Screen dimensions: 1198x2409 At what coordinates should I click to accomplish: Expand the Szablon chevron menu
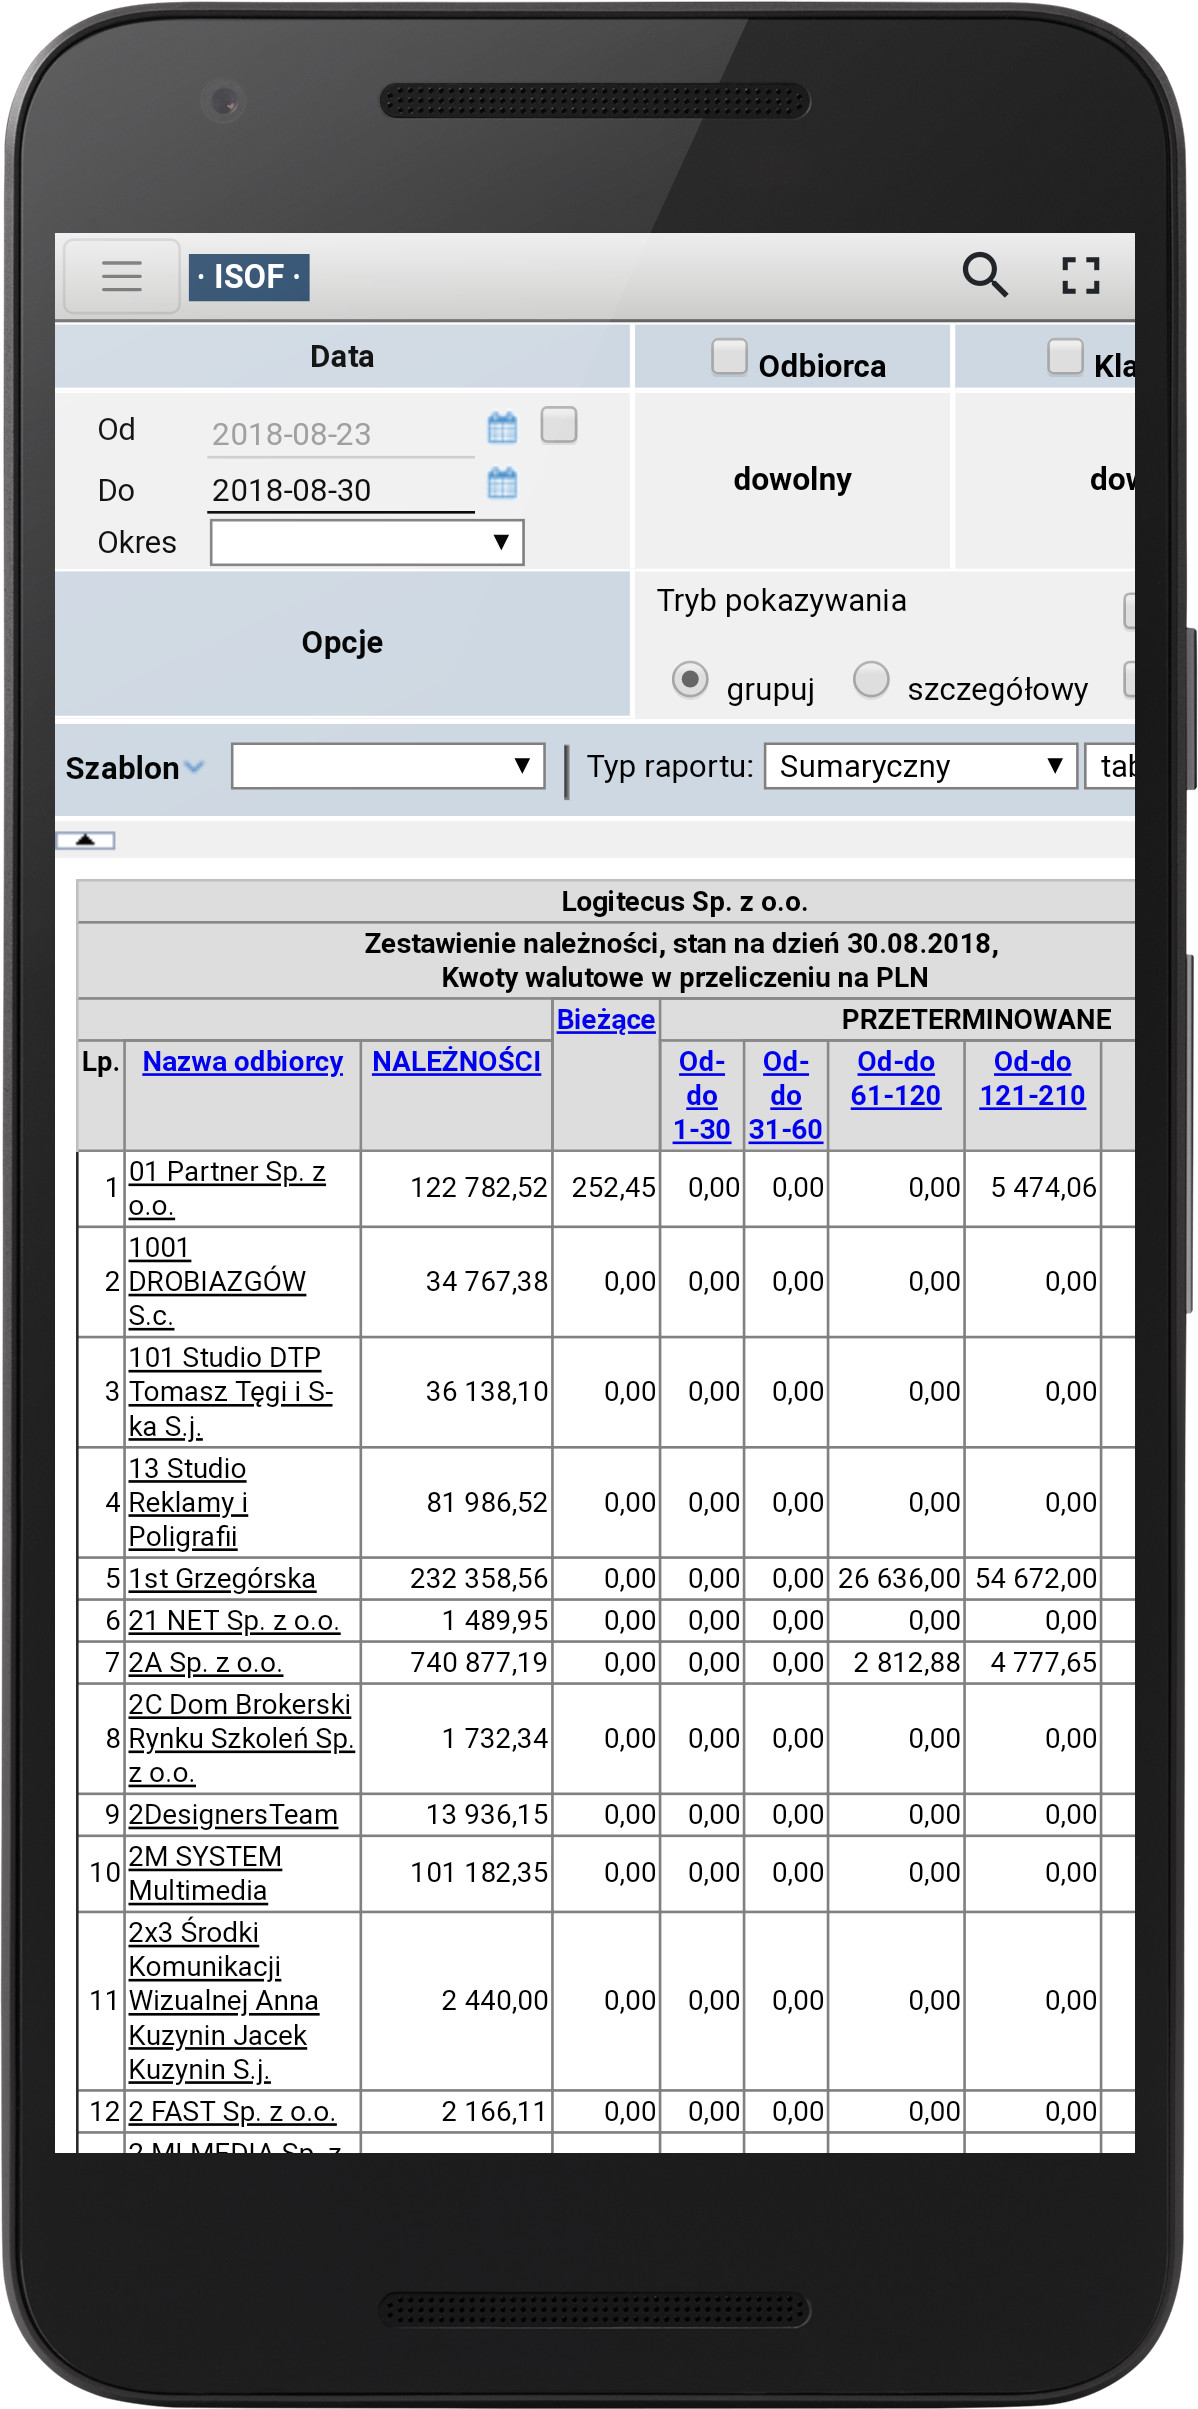coord(195,767)
